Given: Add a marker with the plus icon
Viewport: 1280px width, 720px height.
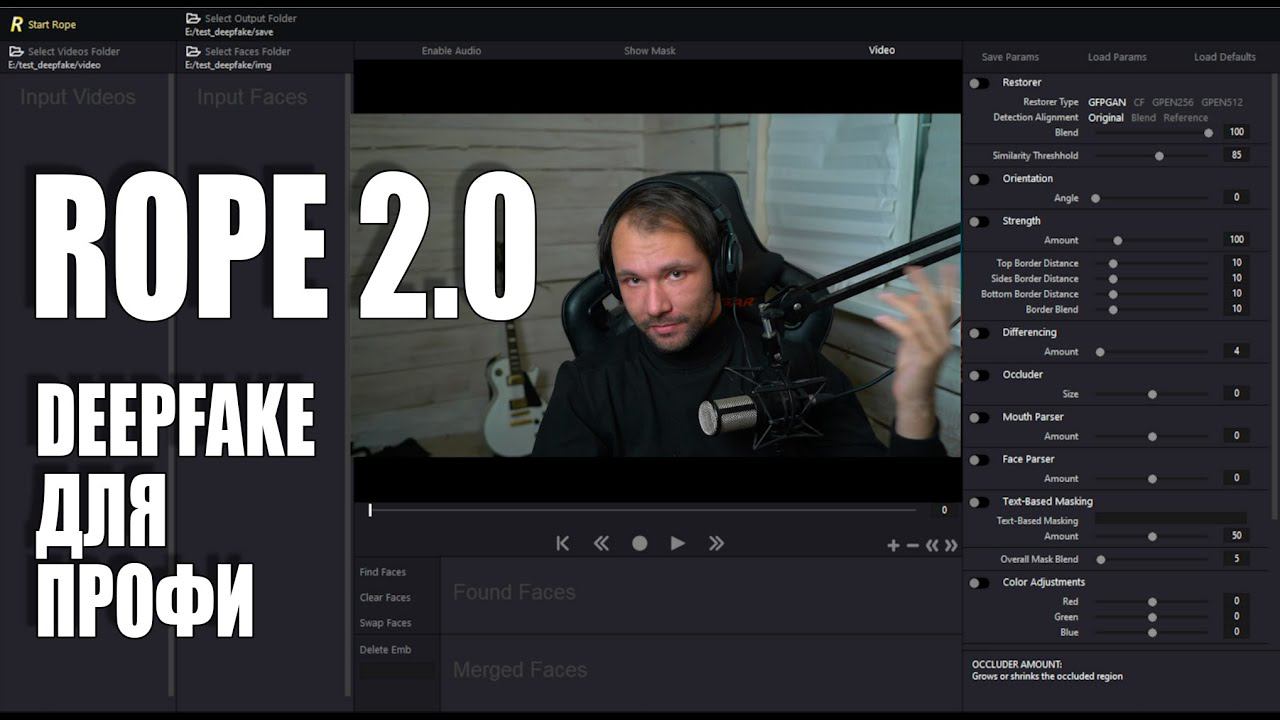Looking at the screenshot, I should point(893,545).
